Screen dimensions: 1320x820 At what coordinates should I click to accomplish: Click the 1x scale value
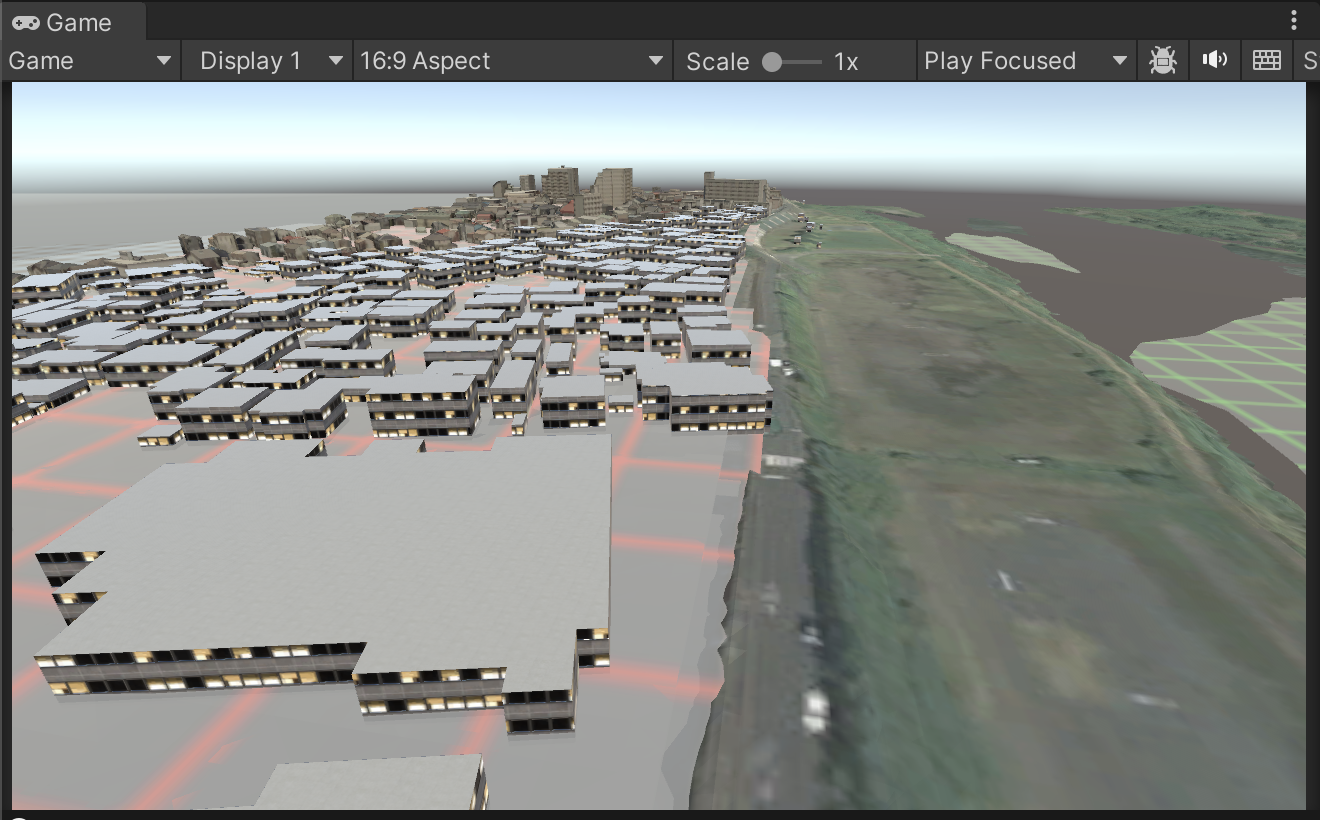point(846,61)
